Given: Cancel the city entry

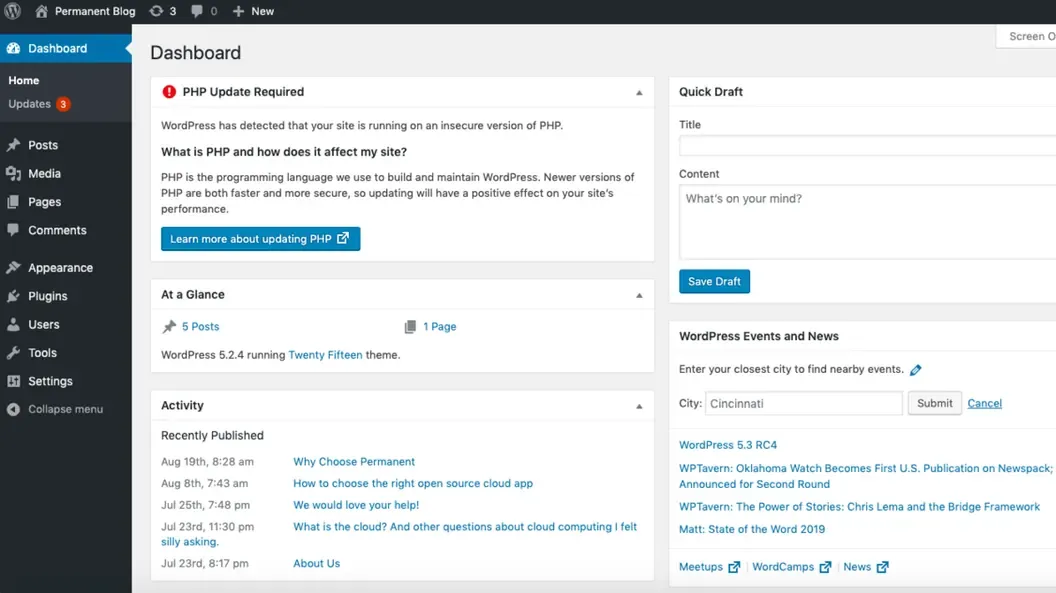Looking at the screenshot, I should [984, 403].
